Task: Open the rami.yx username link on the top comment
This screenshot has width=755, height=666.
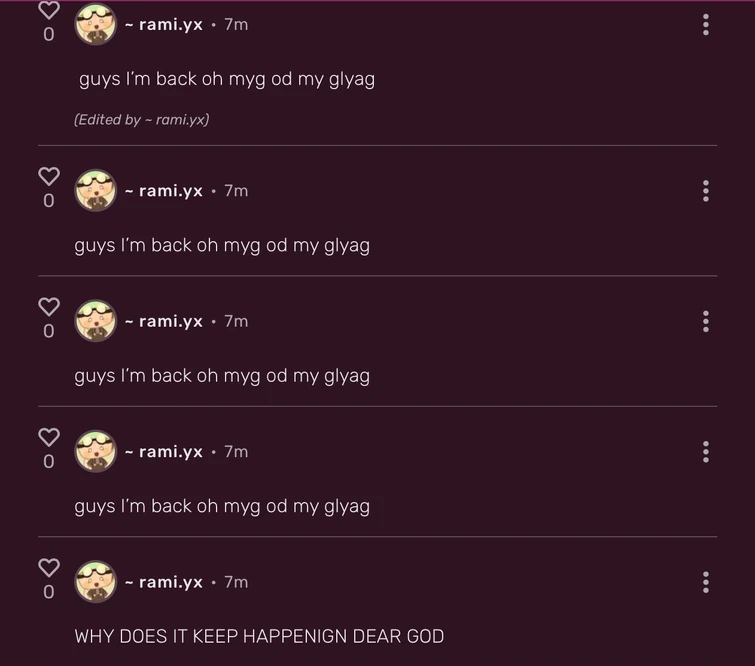Action: pos(164,25)
